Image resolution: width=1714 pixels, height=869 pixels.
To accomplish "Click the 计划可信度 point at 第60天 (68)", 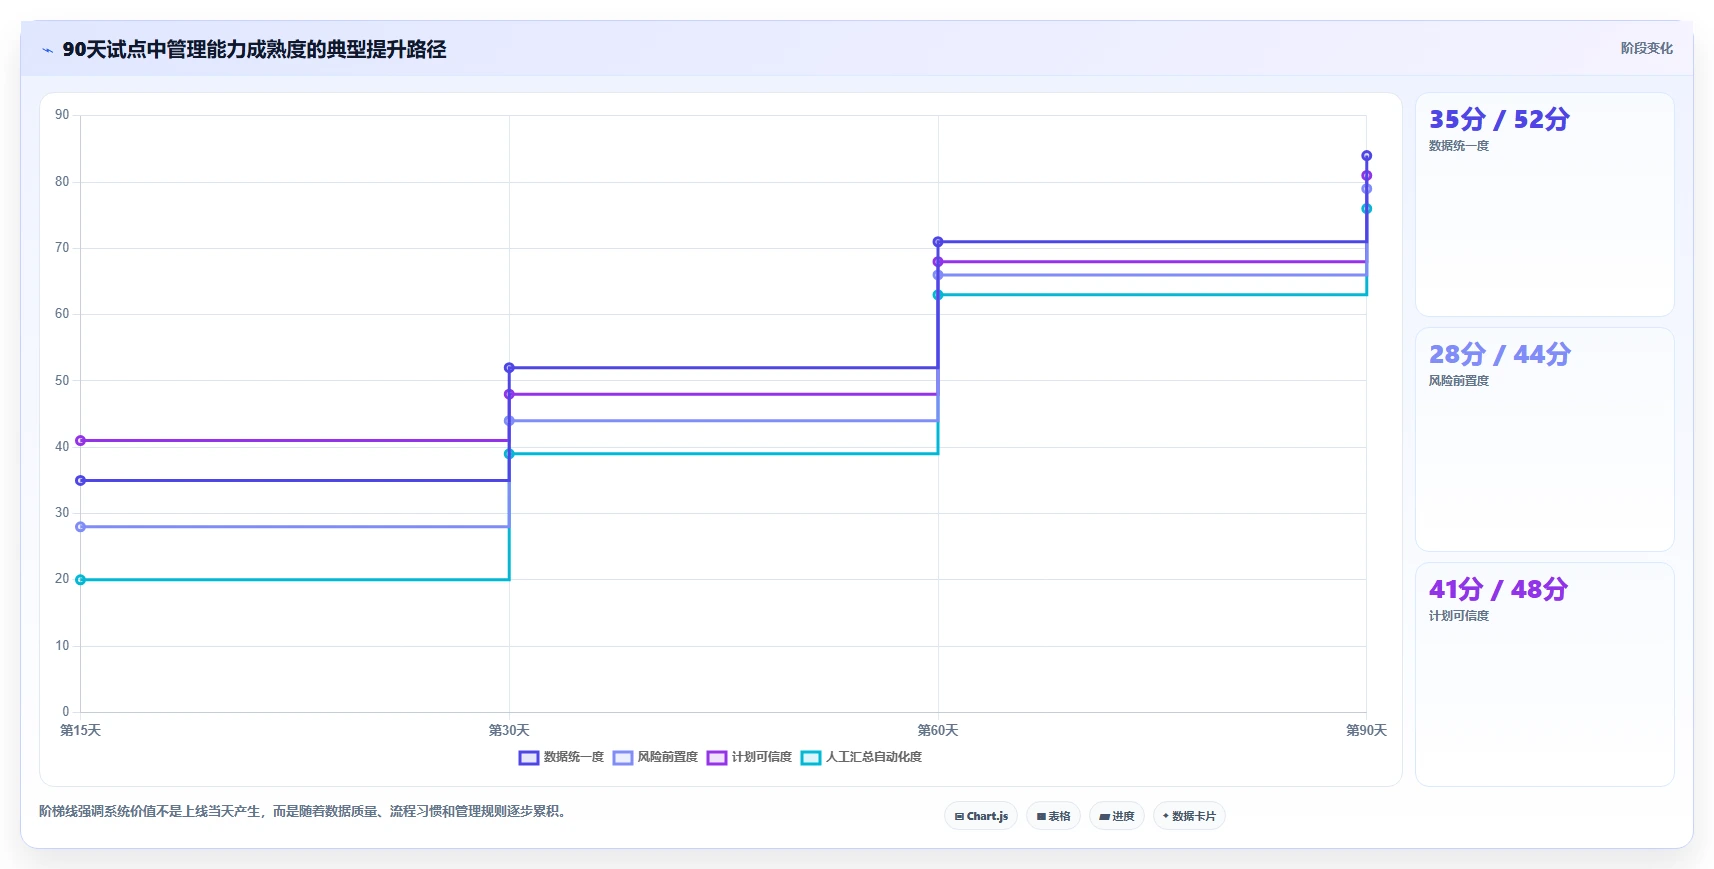I will coord(938,262).
